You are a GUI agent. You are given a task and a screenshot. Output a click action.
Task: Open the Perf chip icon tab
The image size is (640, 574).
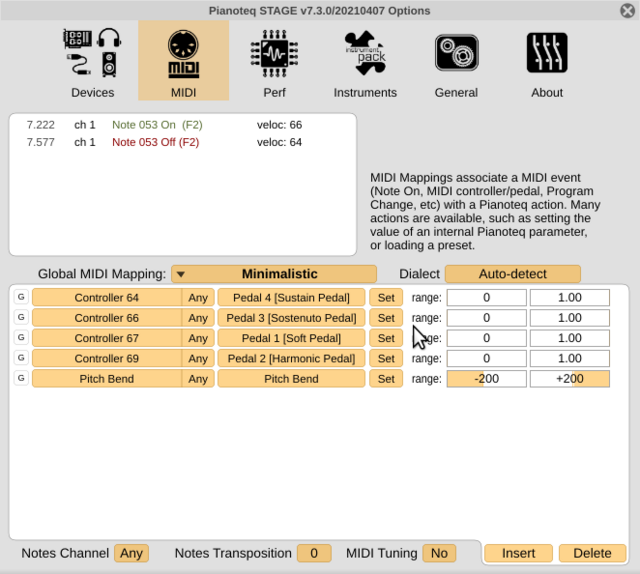274,53
